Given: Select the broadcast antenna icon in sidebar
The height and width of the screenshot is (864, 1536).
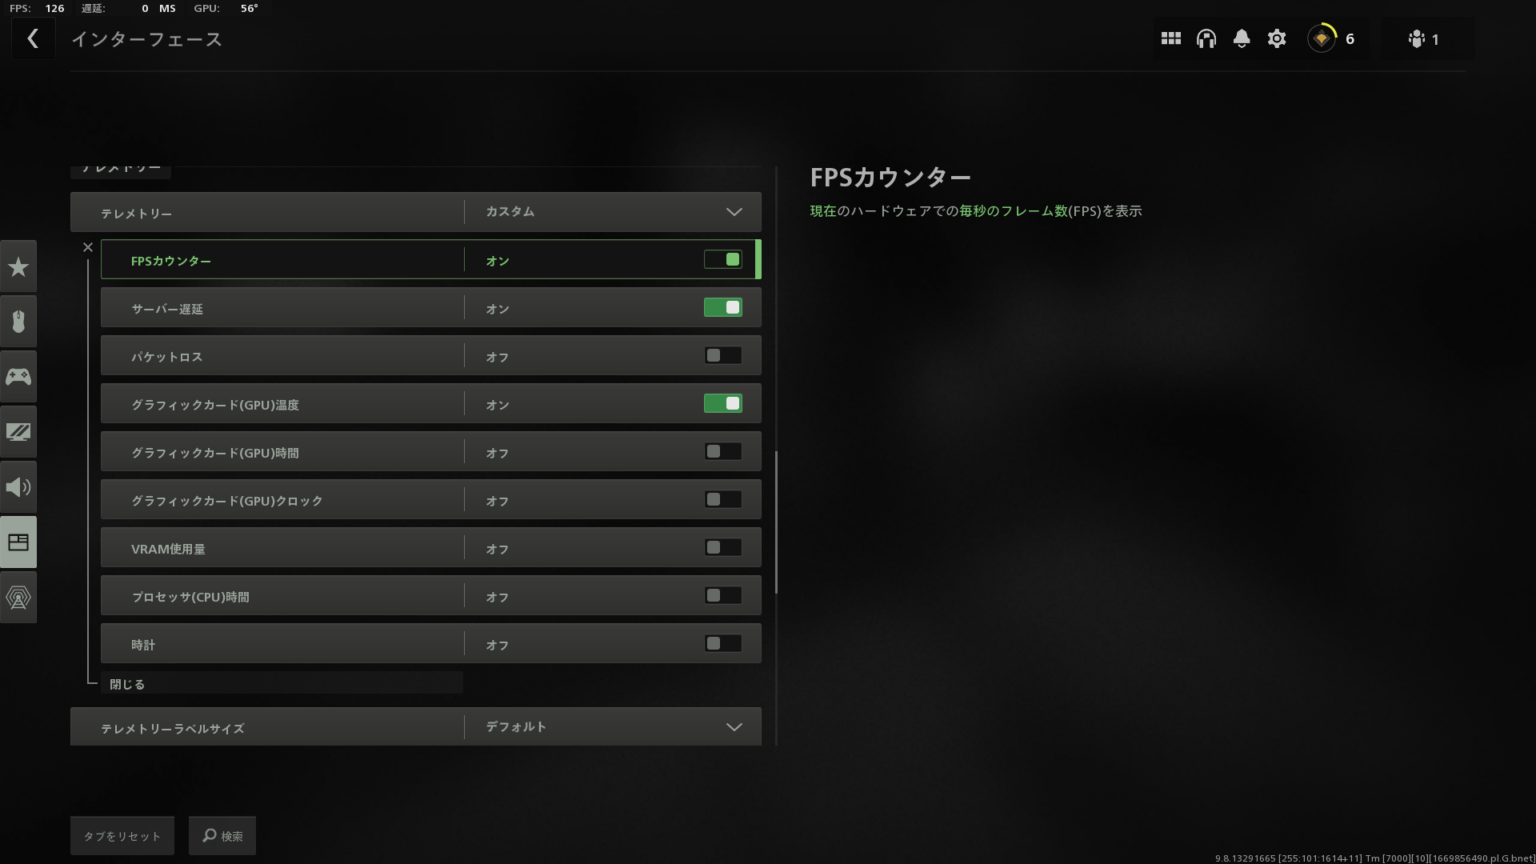Looking at the screenshot, I should [18, 597].
